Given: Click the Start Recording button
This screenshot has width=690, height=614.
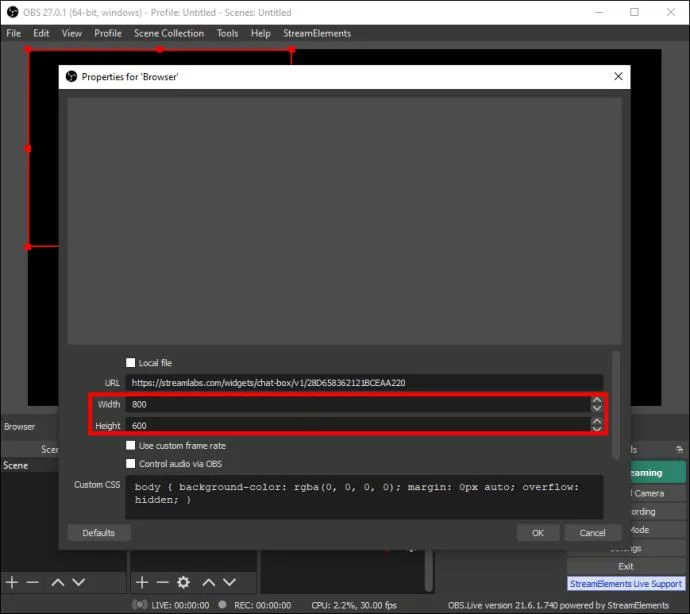Looking at the screenshot, I should (x=658, y=511).
